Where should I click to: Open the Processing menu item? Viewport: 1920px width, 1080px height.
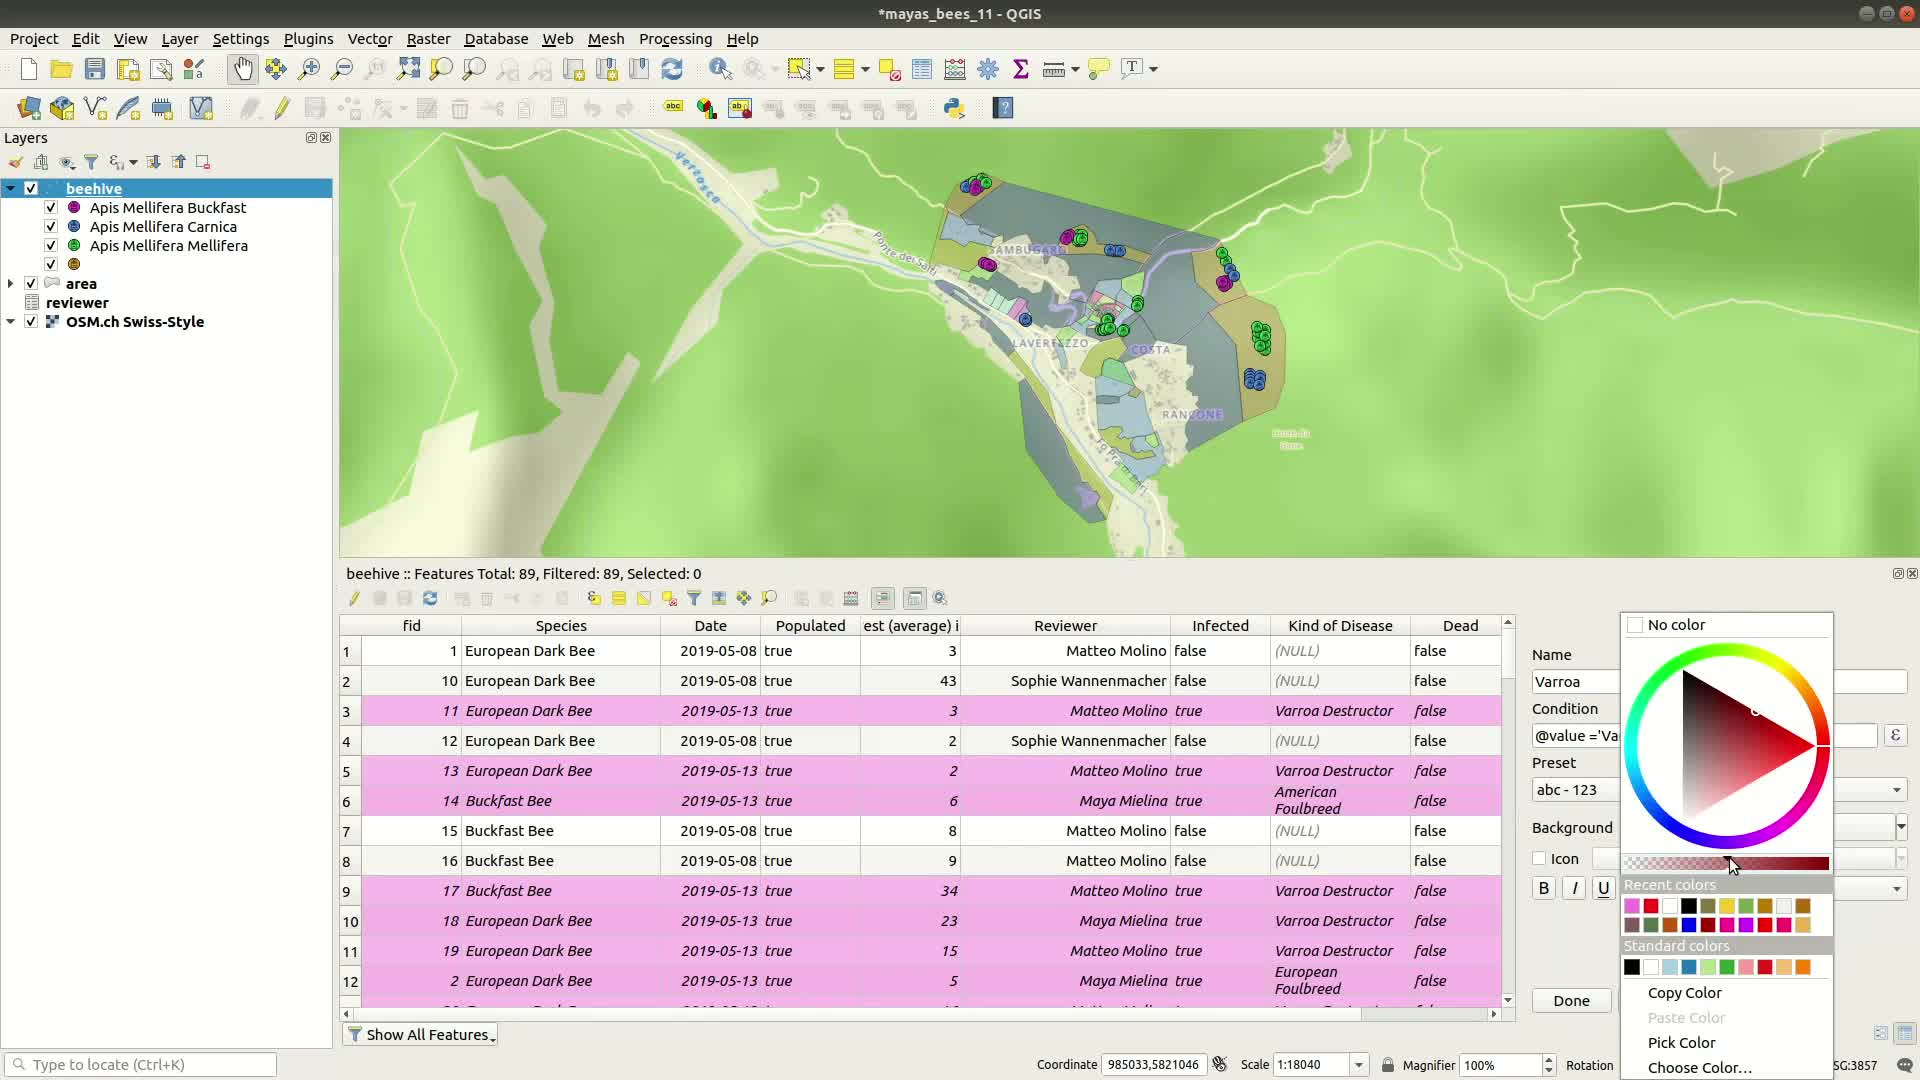tap(675, 38)
